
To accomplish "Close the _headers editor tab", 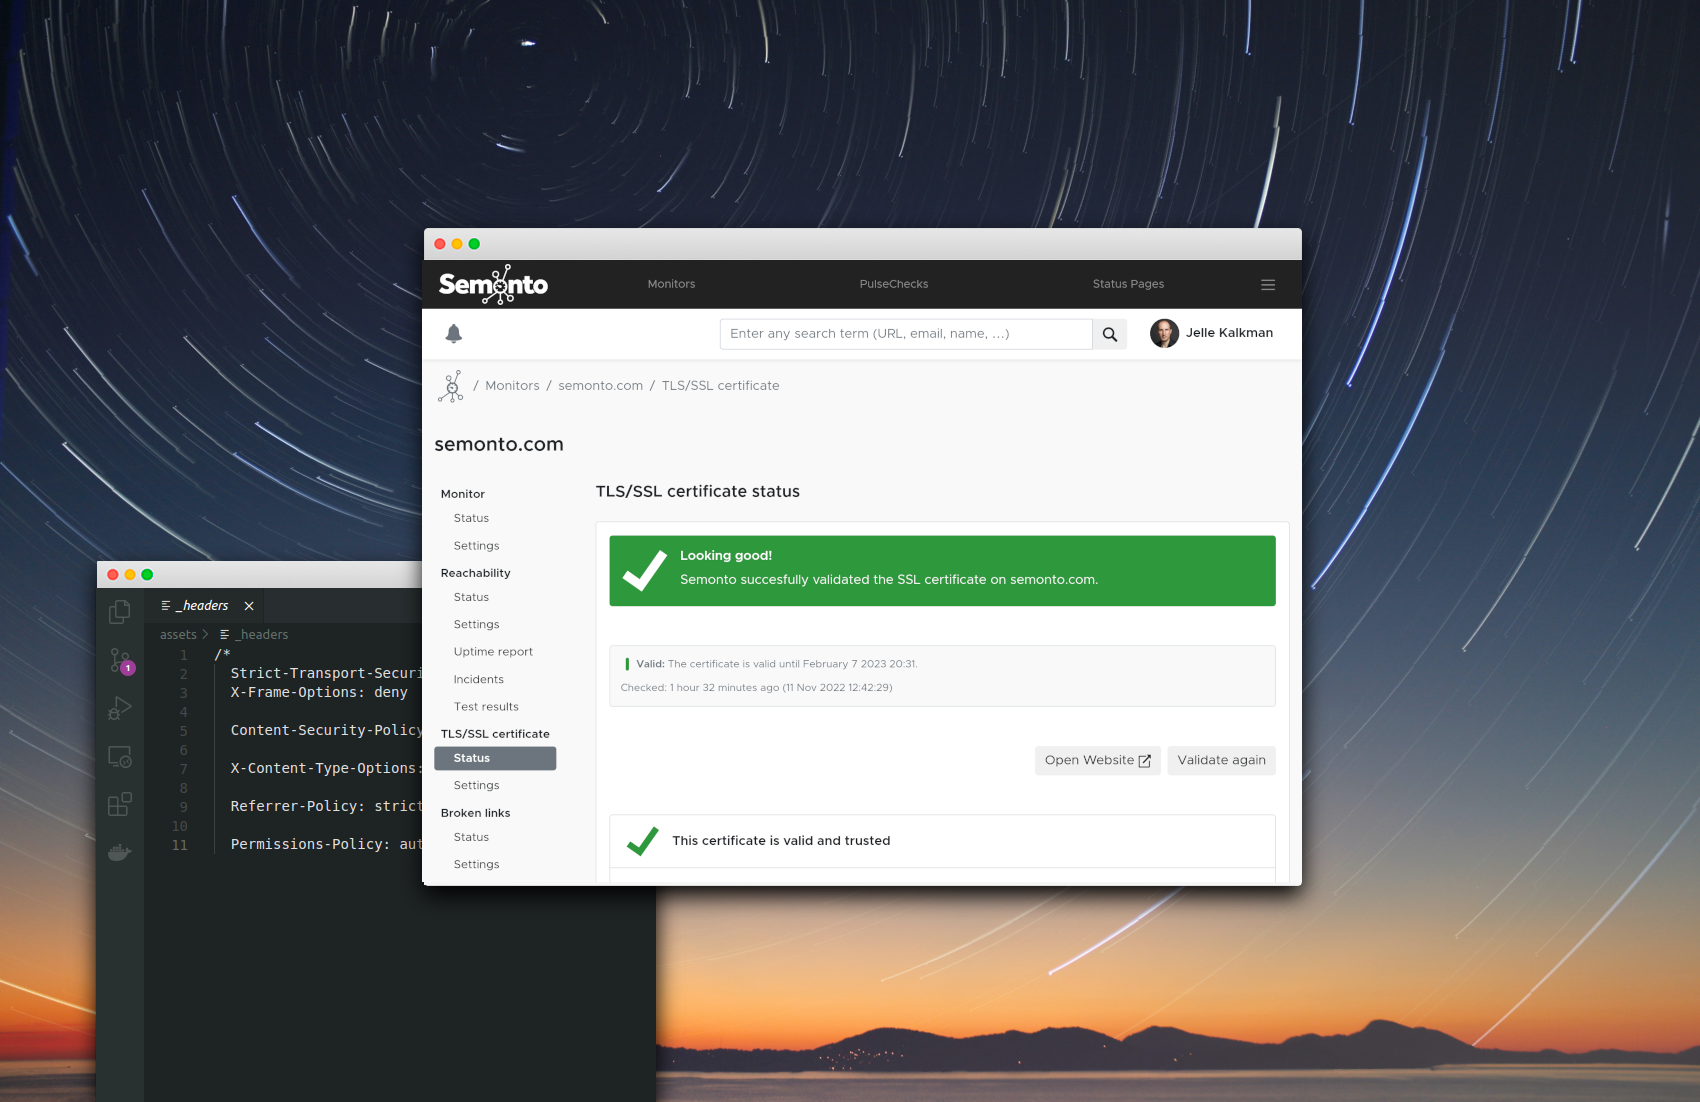I will (249, 606).
